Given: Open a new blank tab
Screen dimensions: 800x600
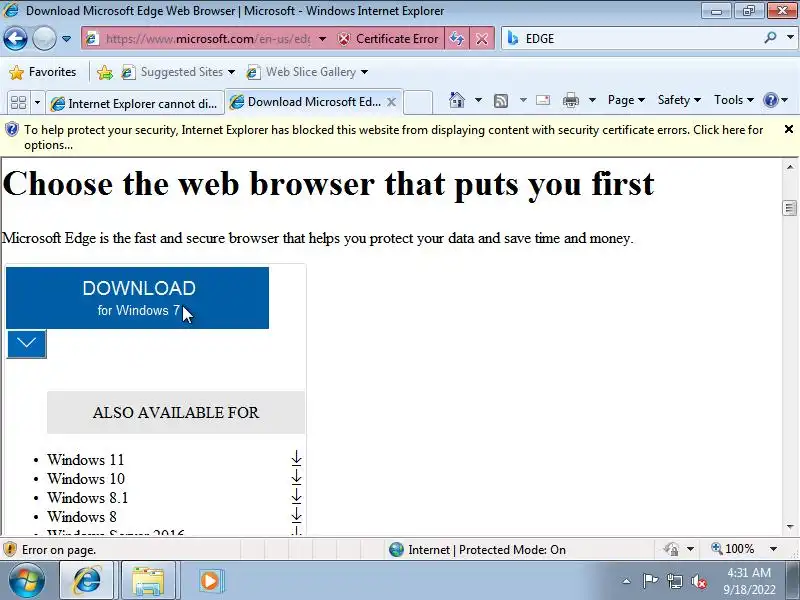Looking at the screenshot, I should (x=418, y=102).
